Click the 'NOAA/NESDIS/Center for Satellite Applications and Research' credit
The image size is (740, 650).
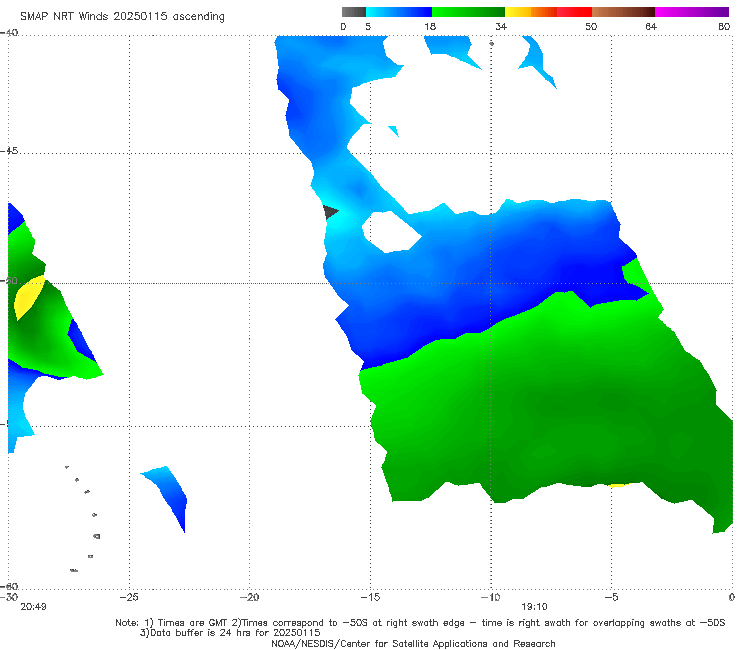(x=413, y=644)
